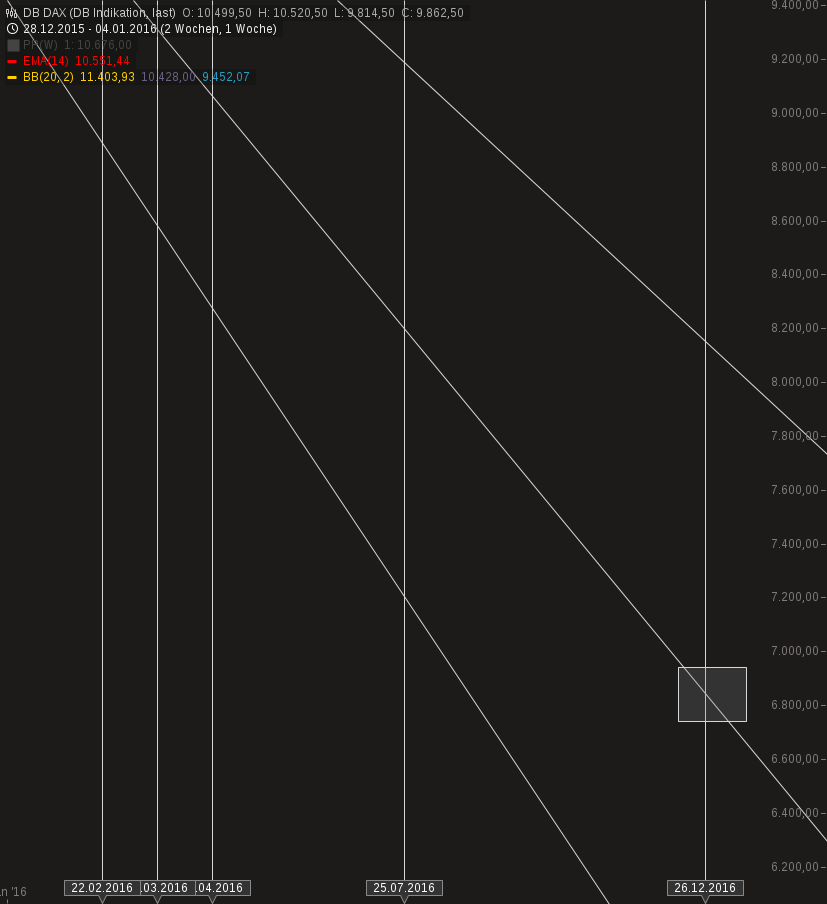Screen dimensions: 827x904
Task: Click the high value H: 10.520,50
Action: coord(292,13)
